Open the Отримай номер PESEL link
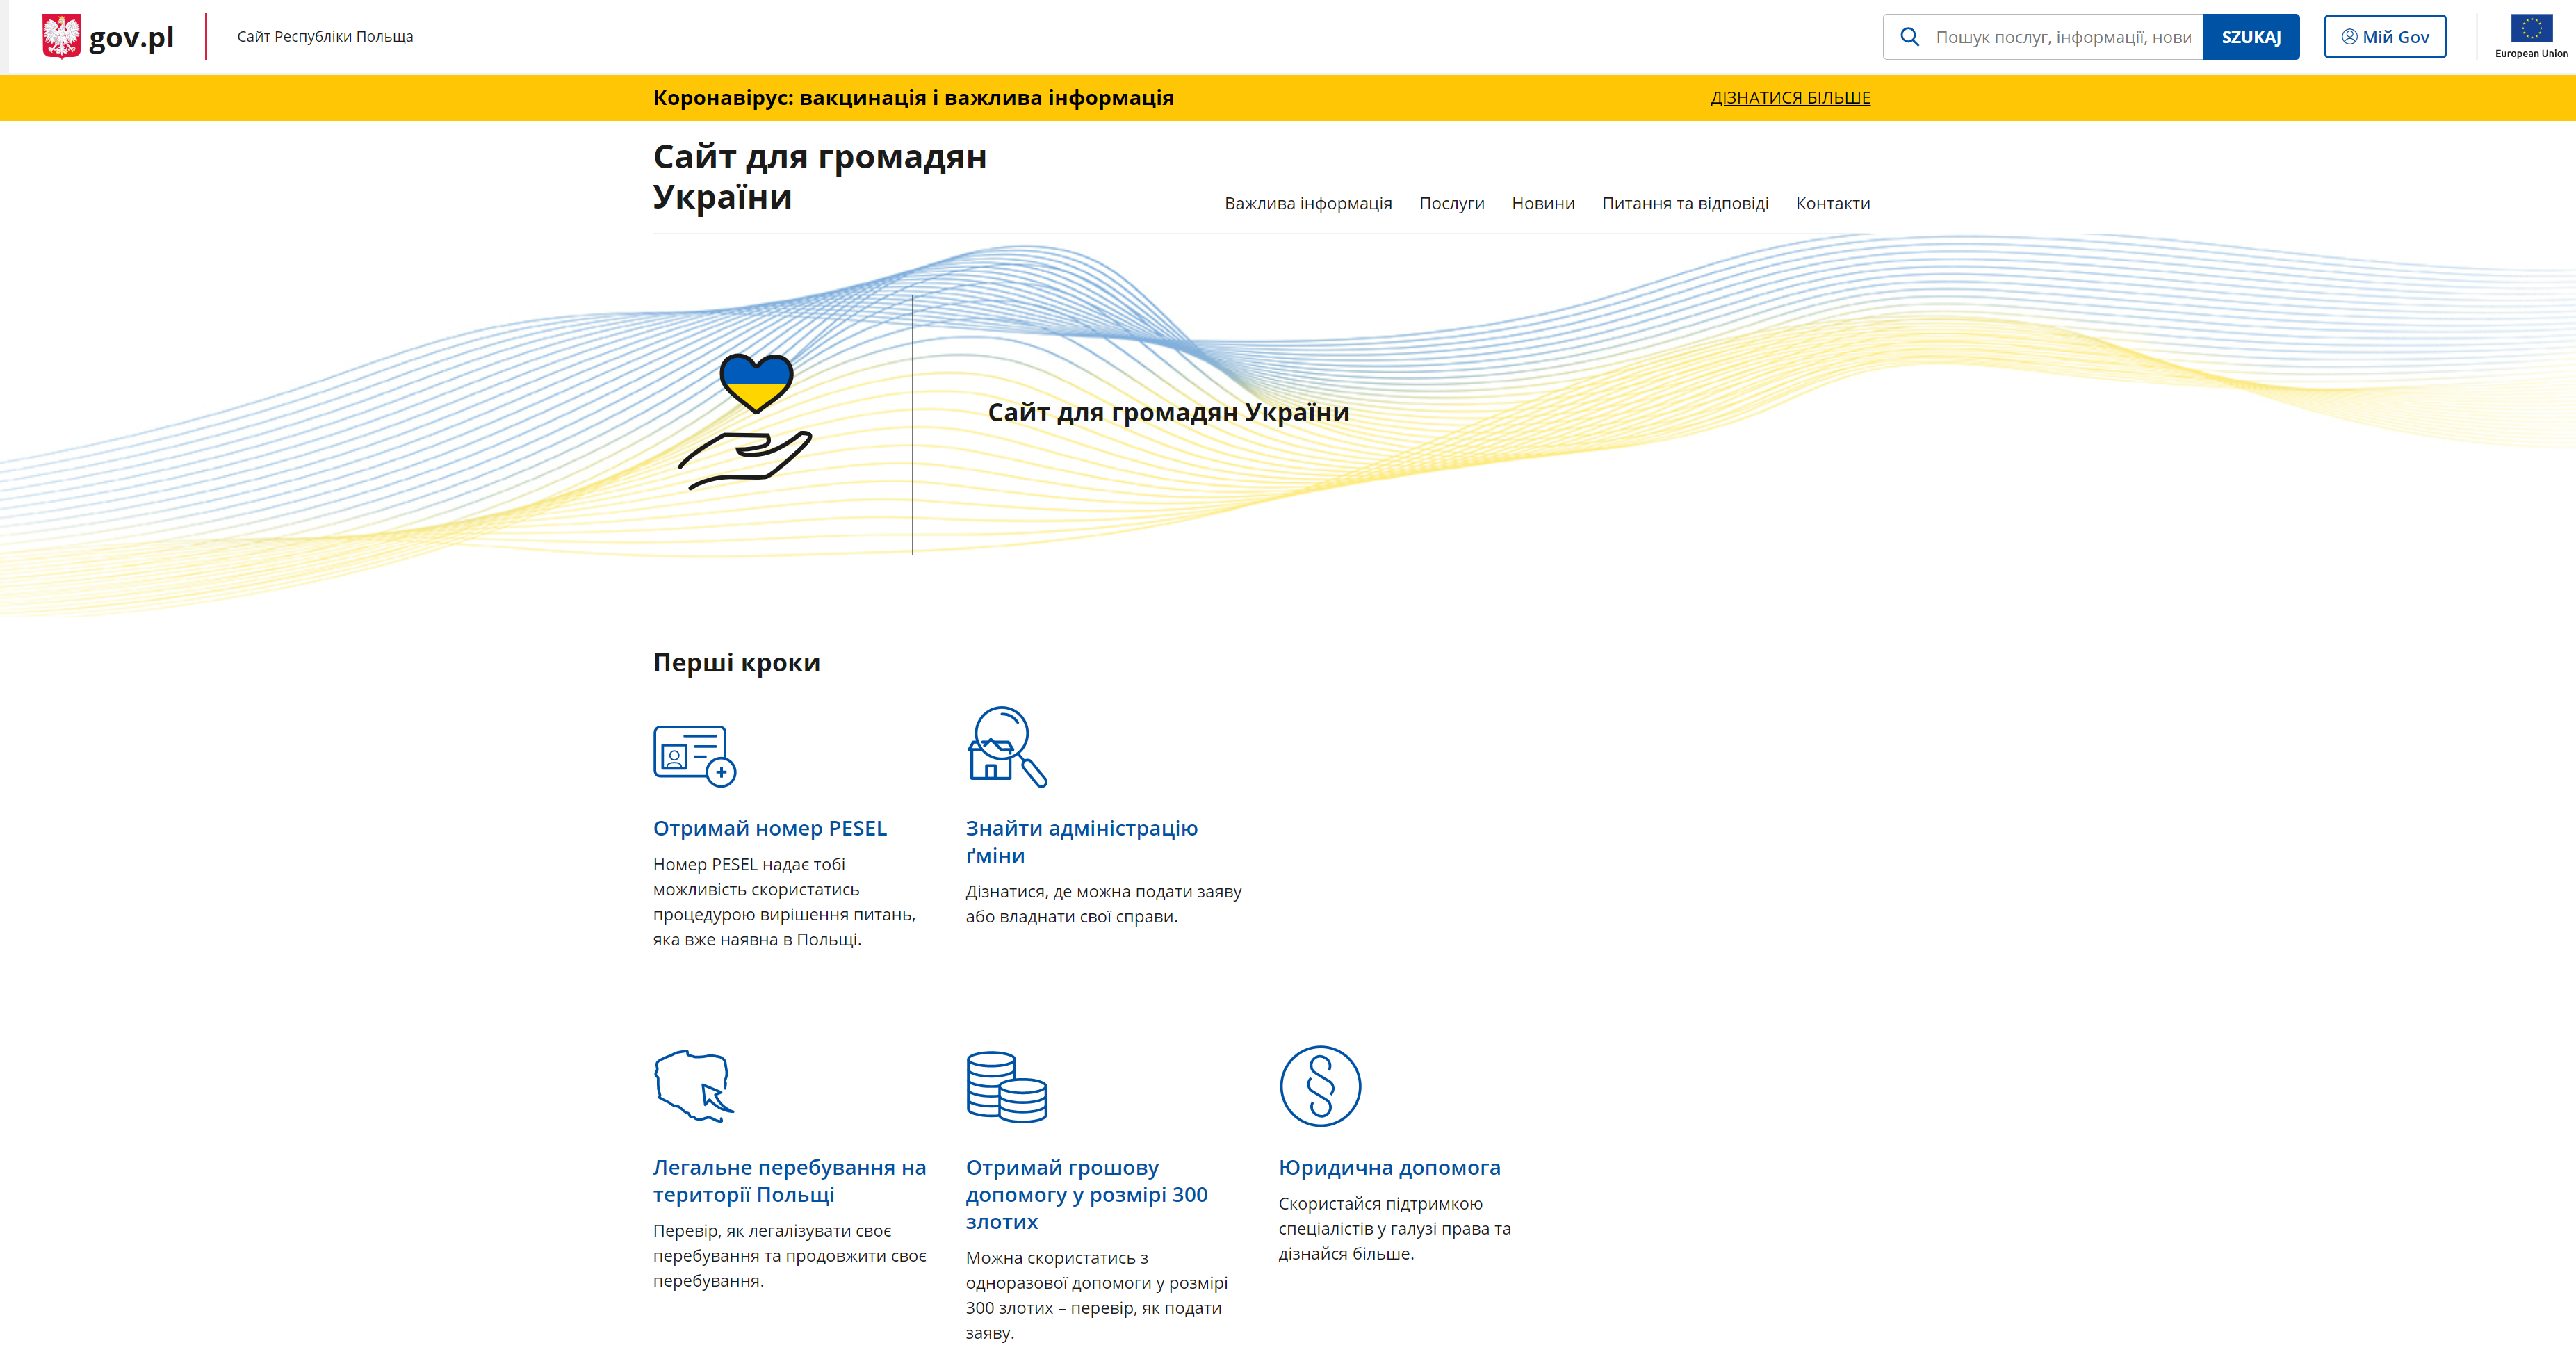The width and height of the screenshot is (2576, 1352). click(769, 828)
